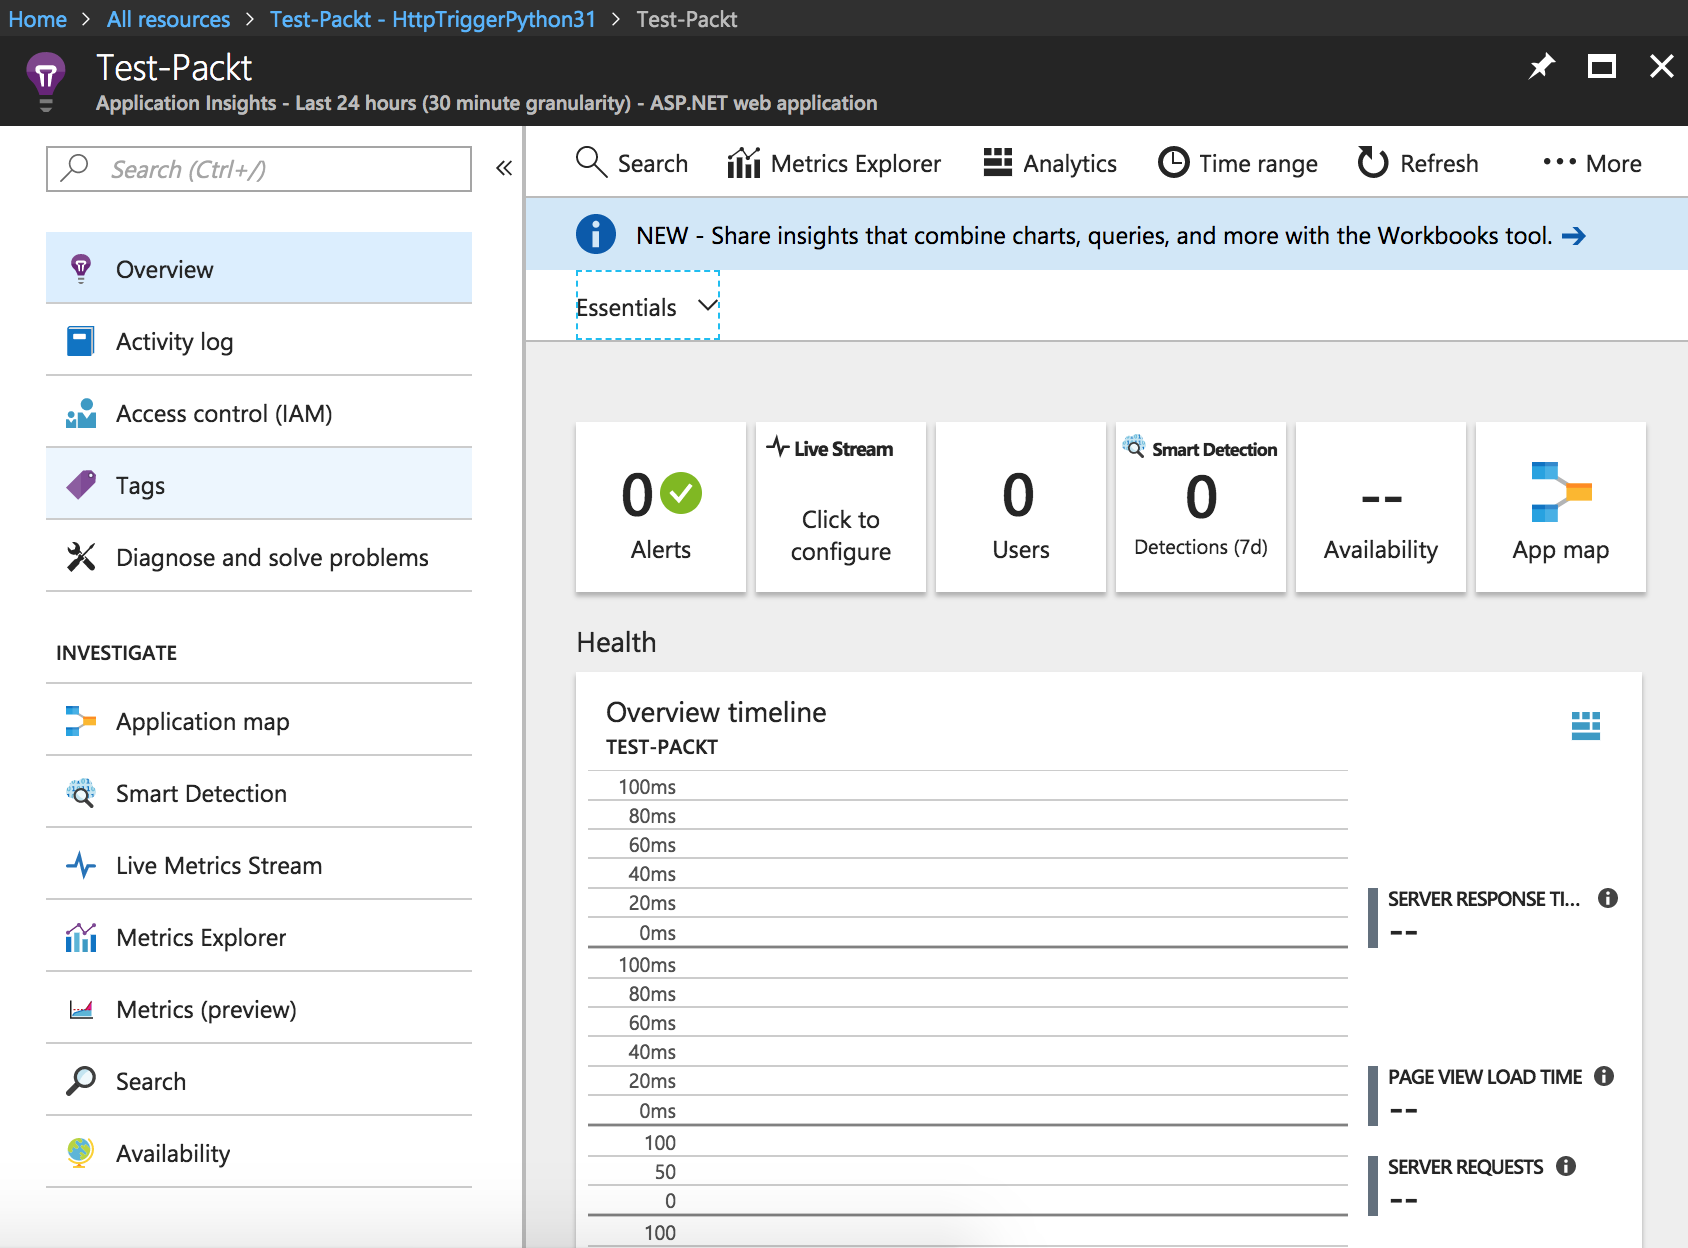Image resolution: width=1688 pixels, height=1248 pixels.
Task: Close the Test-Packt blade
Action: pos(1662,67)
